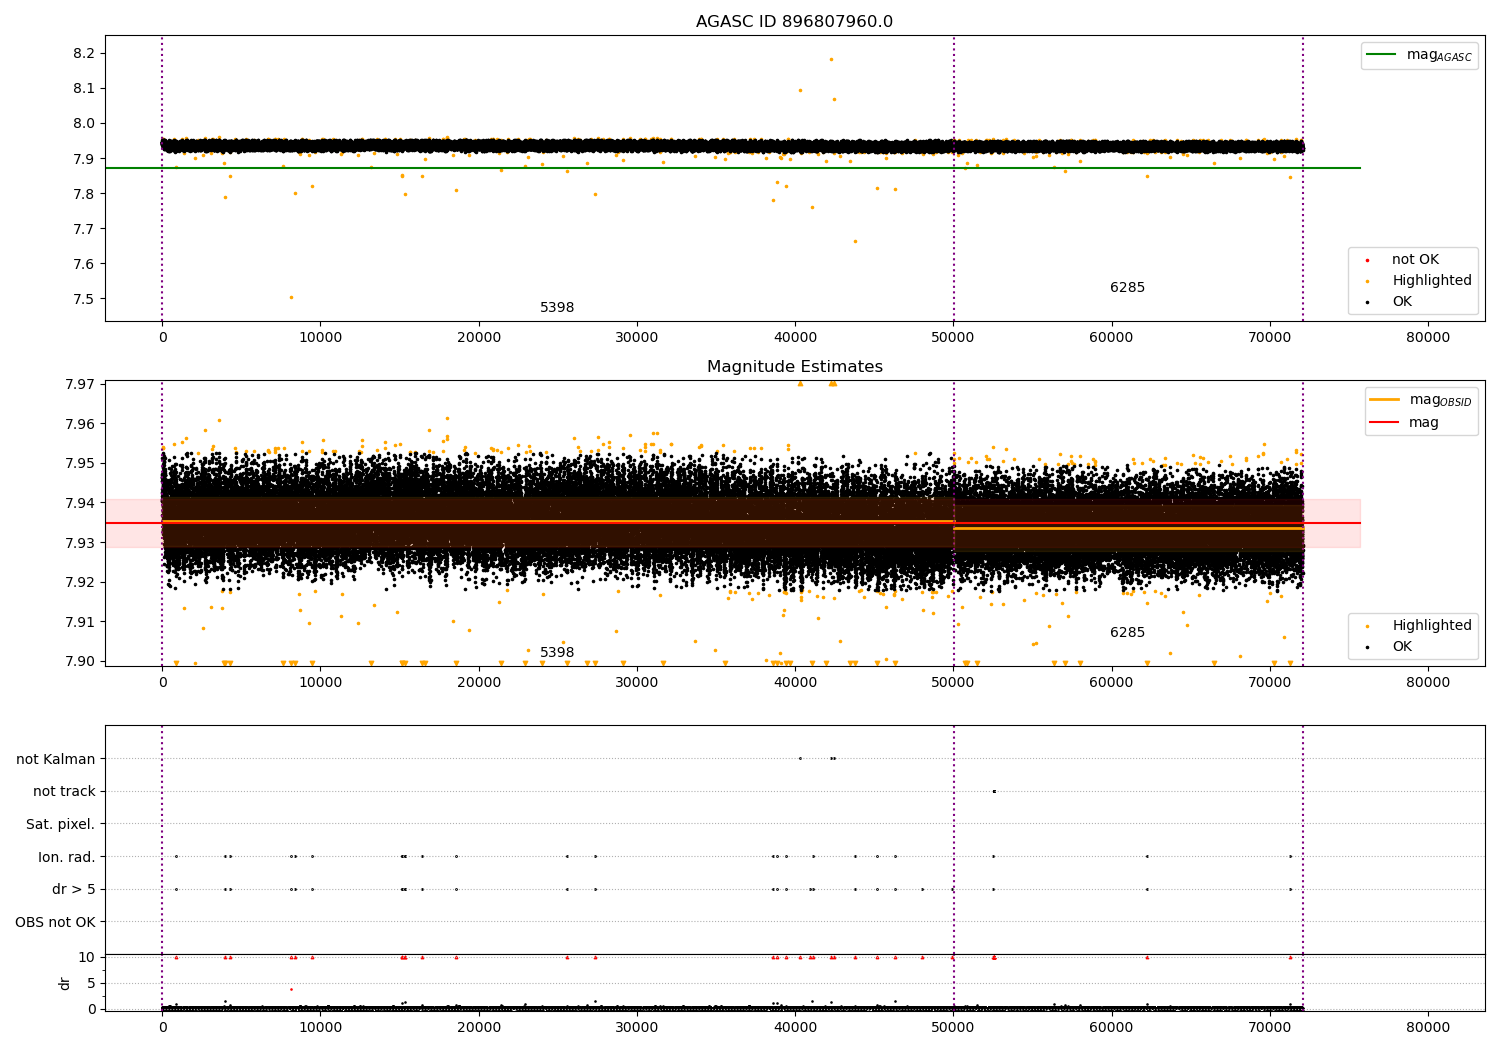
Task: Click the "5398" observation label in the top plot
Action: click(557, 308)
